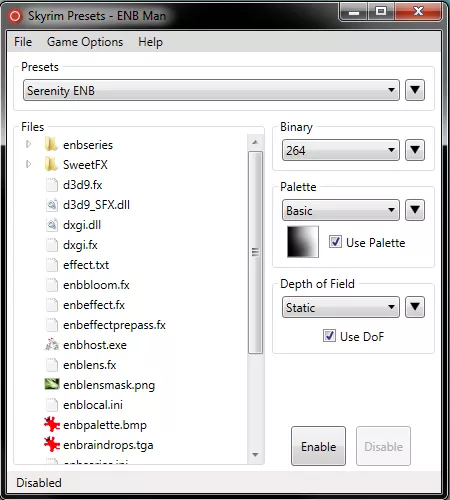
Task: Click the effect.txt file icon
Action: click(x=52, y=265)
